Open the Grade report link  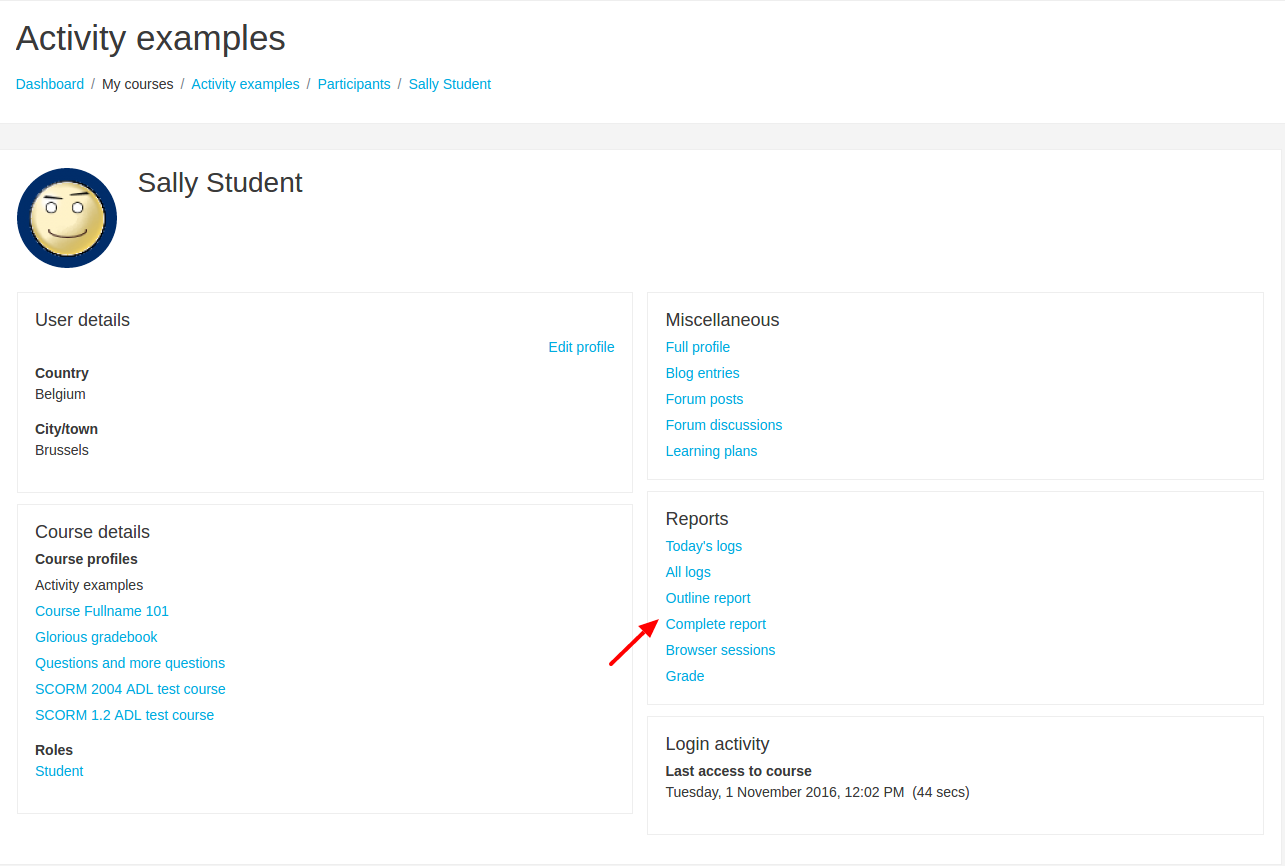(685, 676)
